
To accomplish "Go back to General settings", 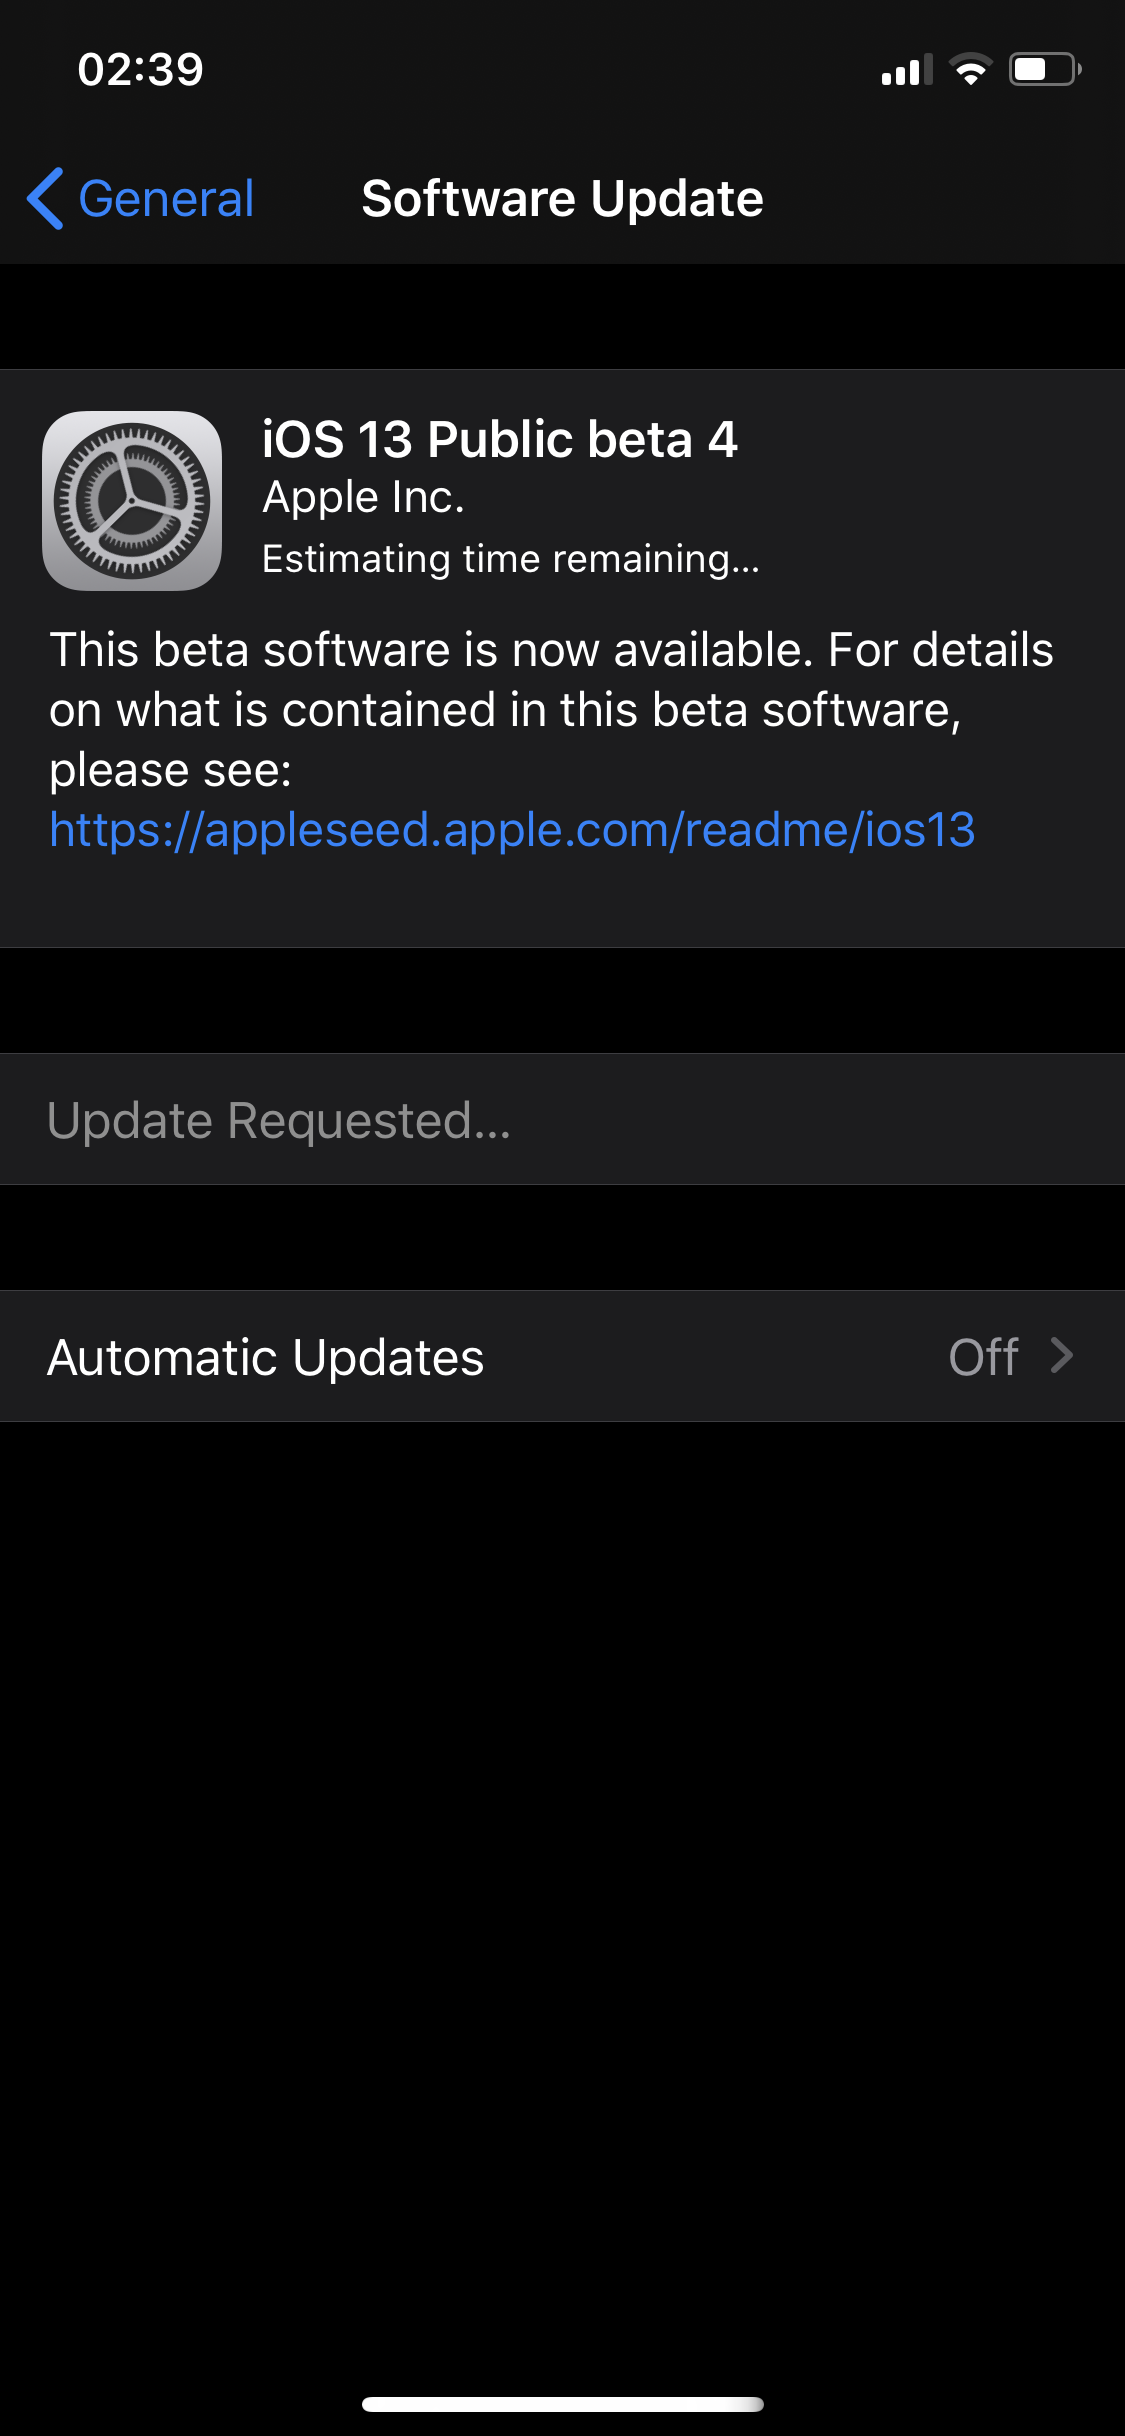I will point(140,198).
